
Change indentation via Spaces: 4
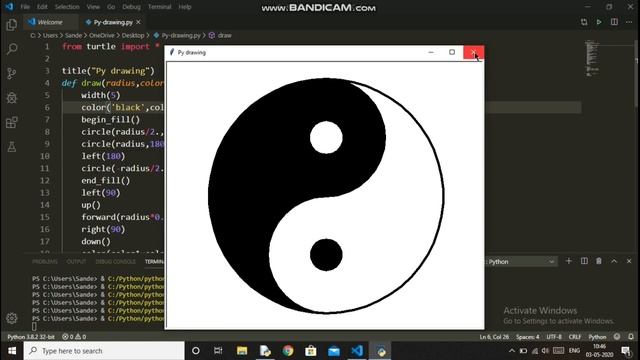click(x=528, y=337)
